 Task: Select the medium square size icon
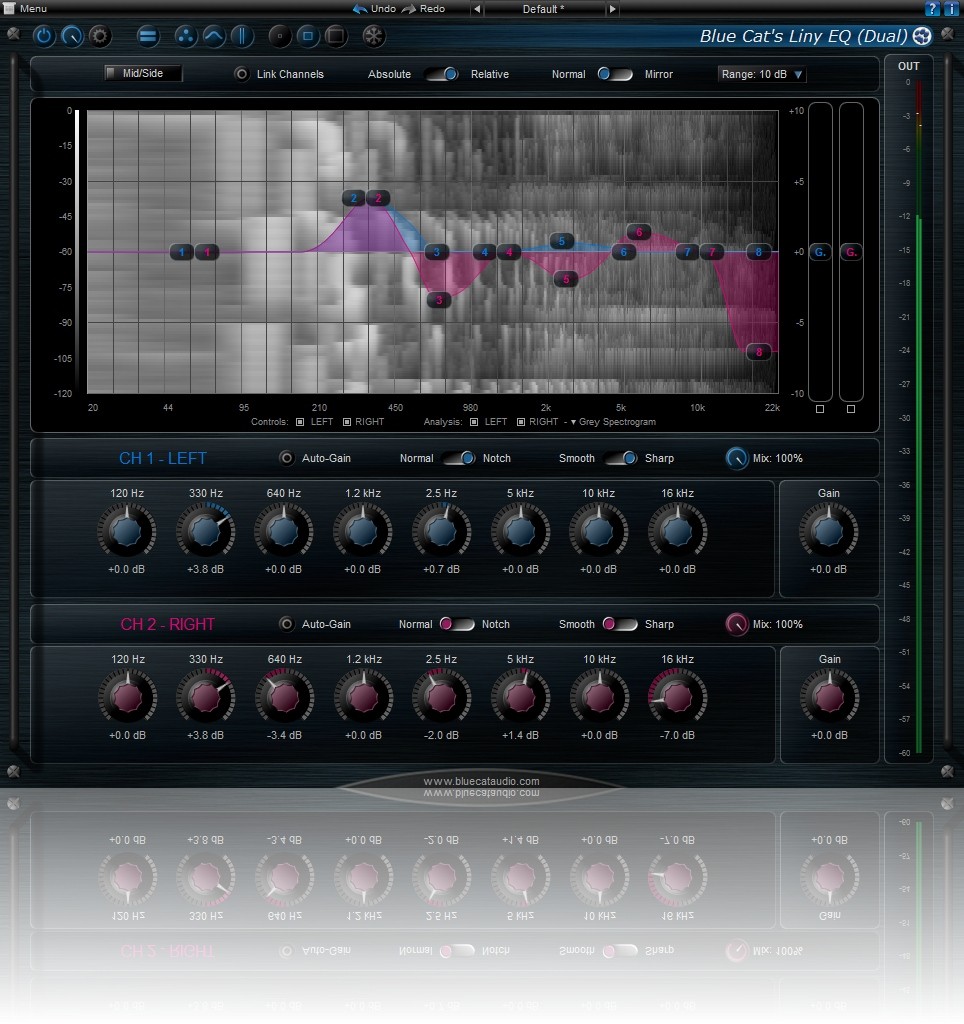click(308, 36)
